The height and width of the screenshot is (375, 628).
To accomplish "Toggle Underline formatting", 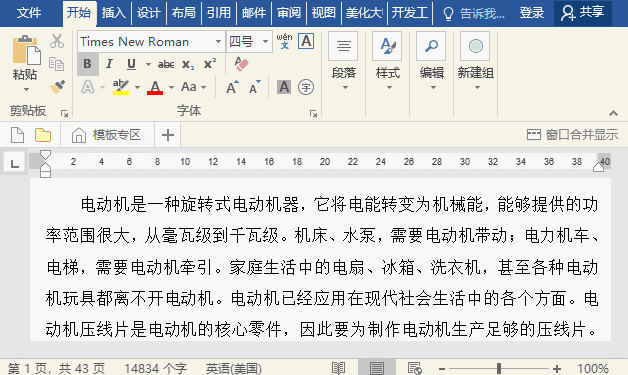I will point(131,64).
